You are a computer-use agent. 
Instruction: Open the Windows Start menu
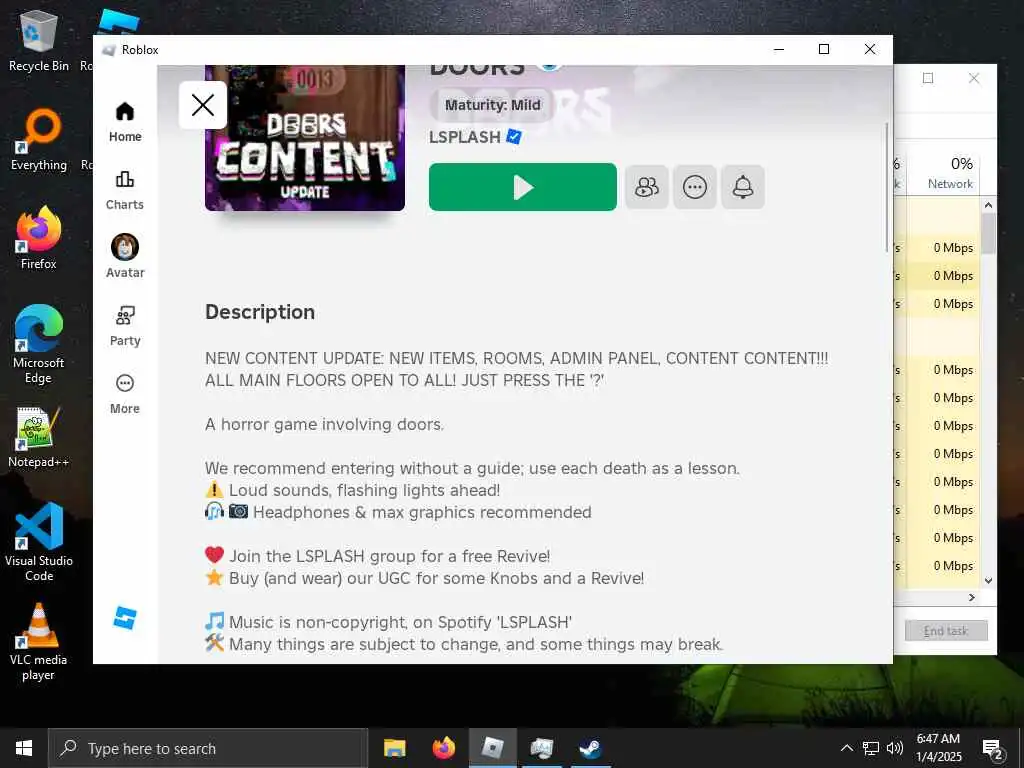pyautogui.click(x=24, y=748)
